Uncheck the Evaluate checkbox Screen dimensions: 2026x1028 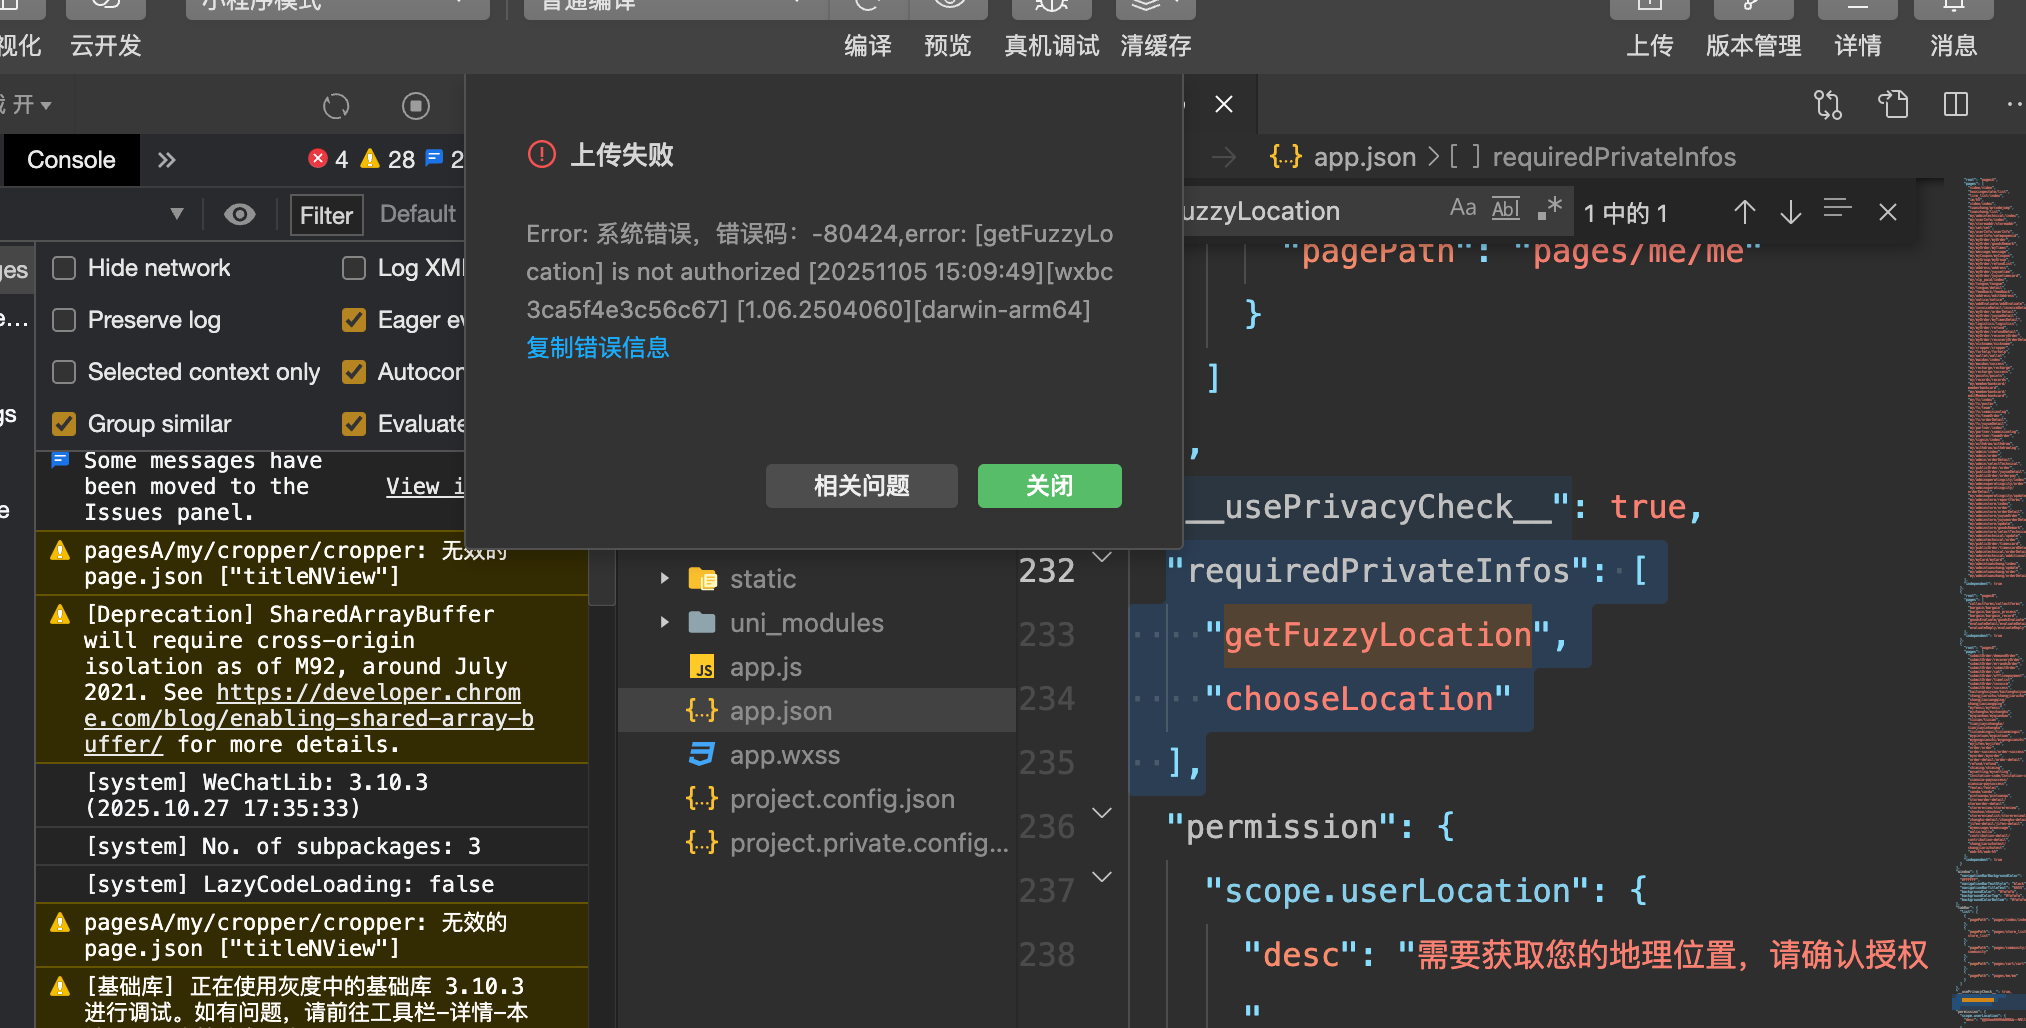click(x=354, y=424)
